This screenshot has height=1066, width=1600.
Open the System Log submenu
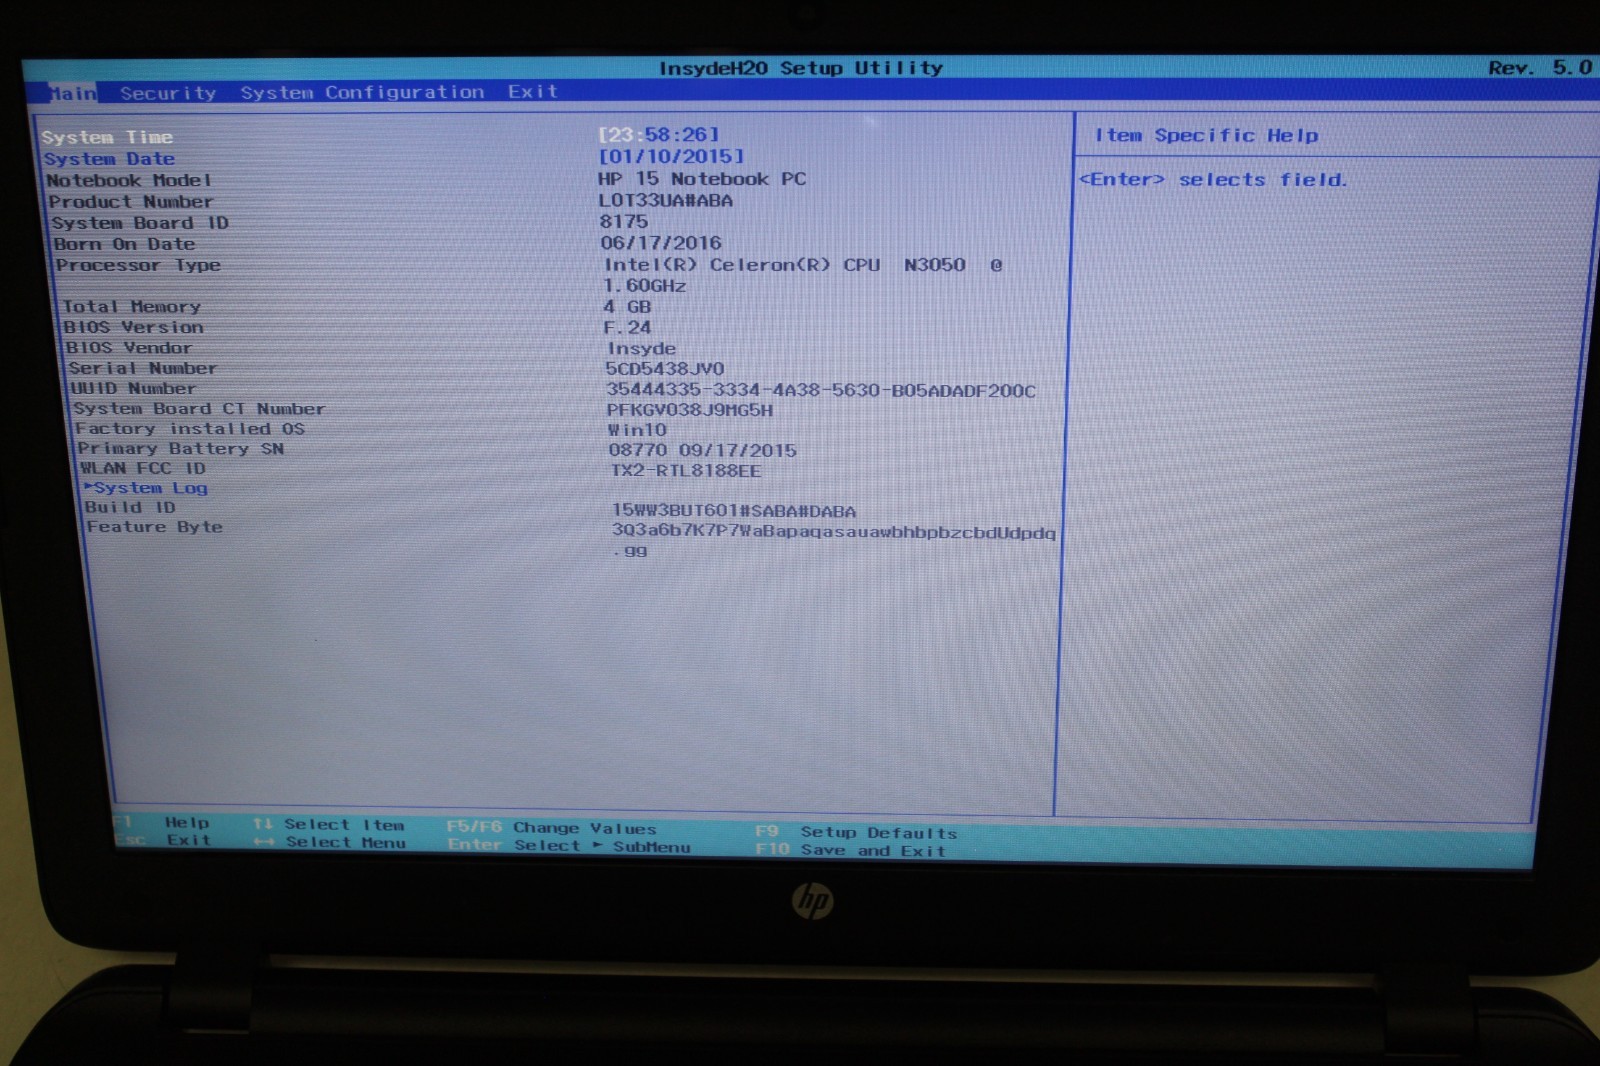click(x=146, y=488)
